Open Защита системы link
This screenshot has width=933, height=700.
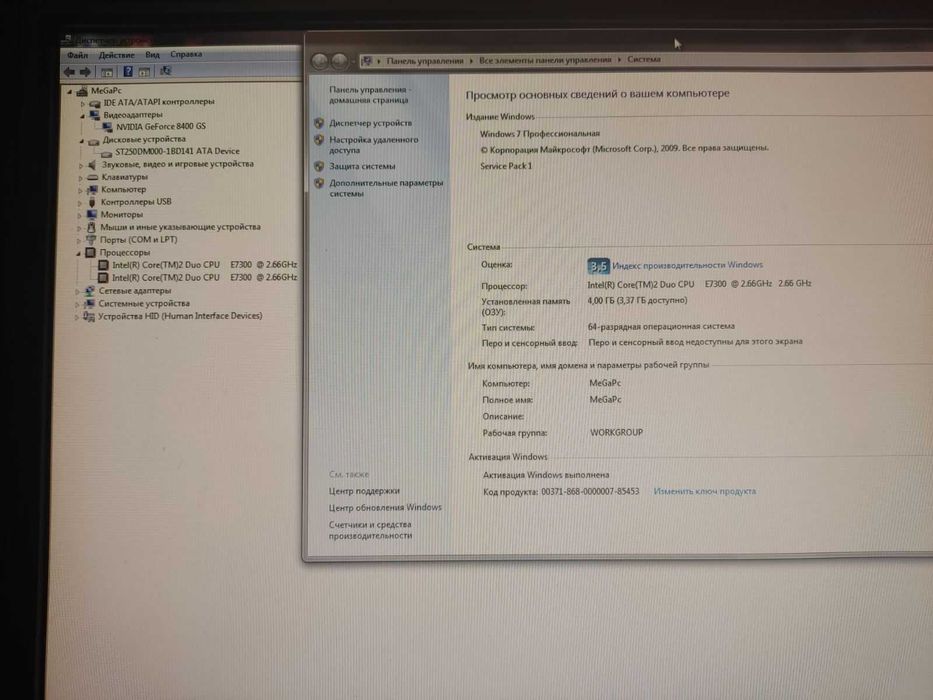(x=362, y=166)
